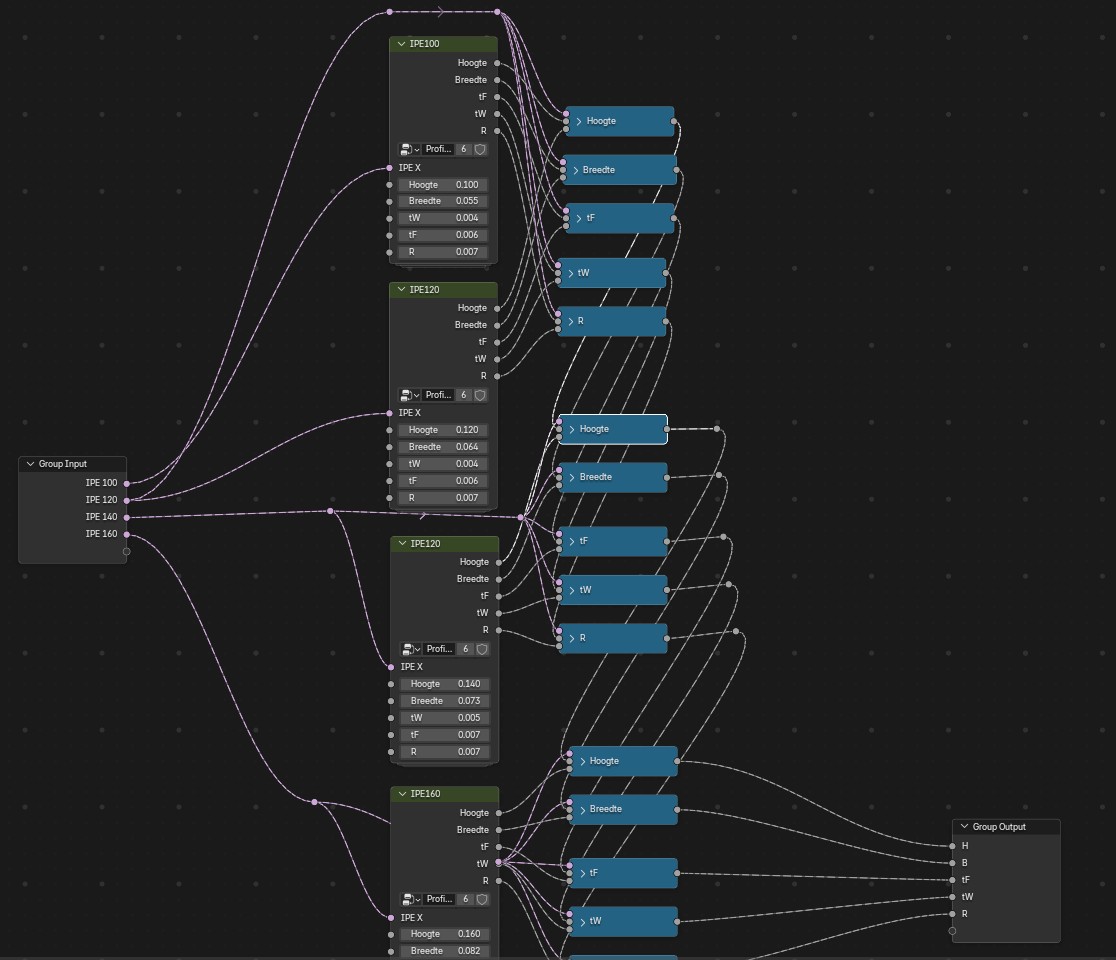1116x960 pixels.
Task: Collapse the IPE120 node containing Breedte 0.073
Action: (x=402, y=544)
